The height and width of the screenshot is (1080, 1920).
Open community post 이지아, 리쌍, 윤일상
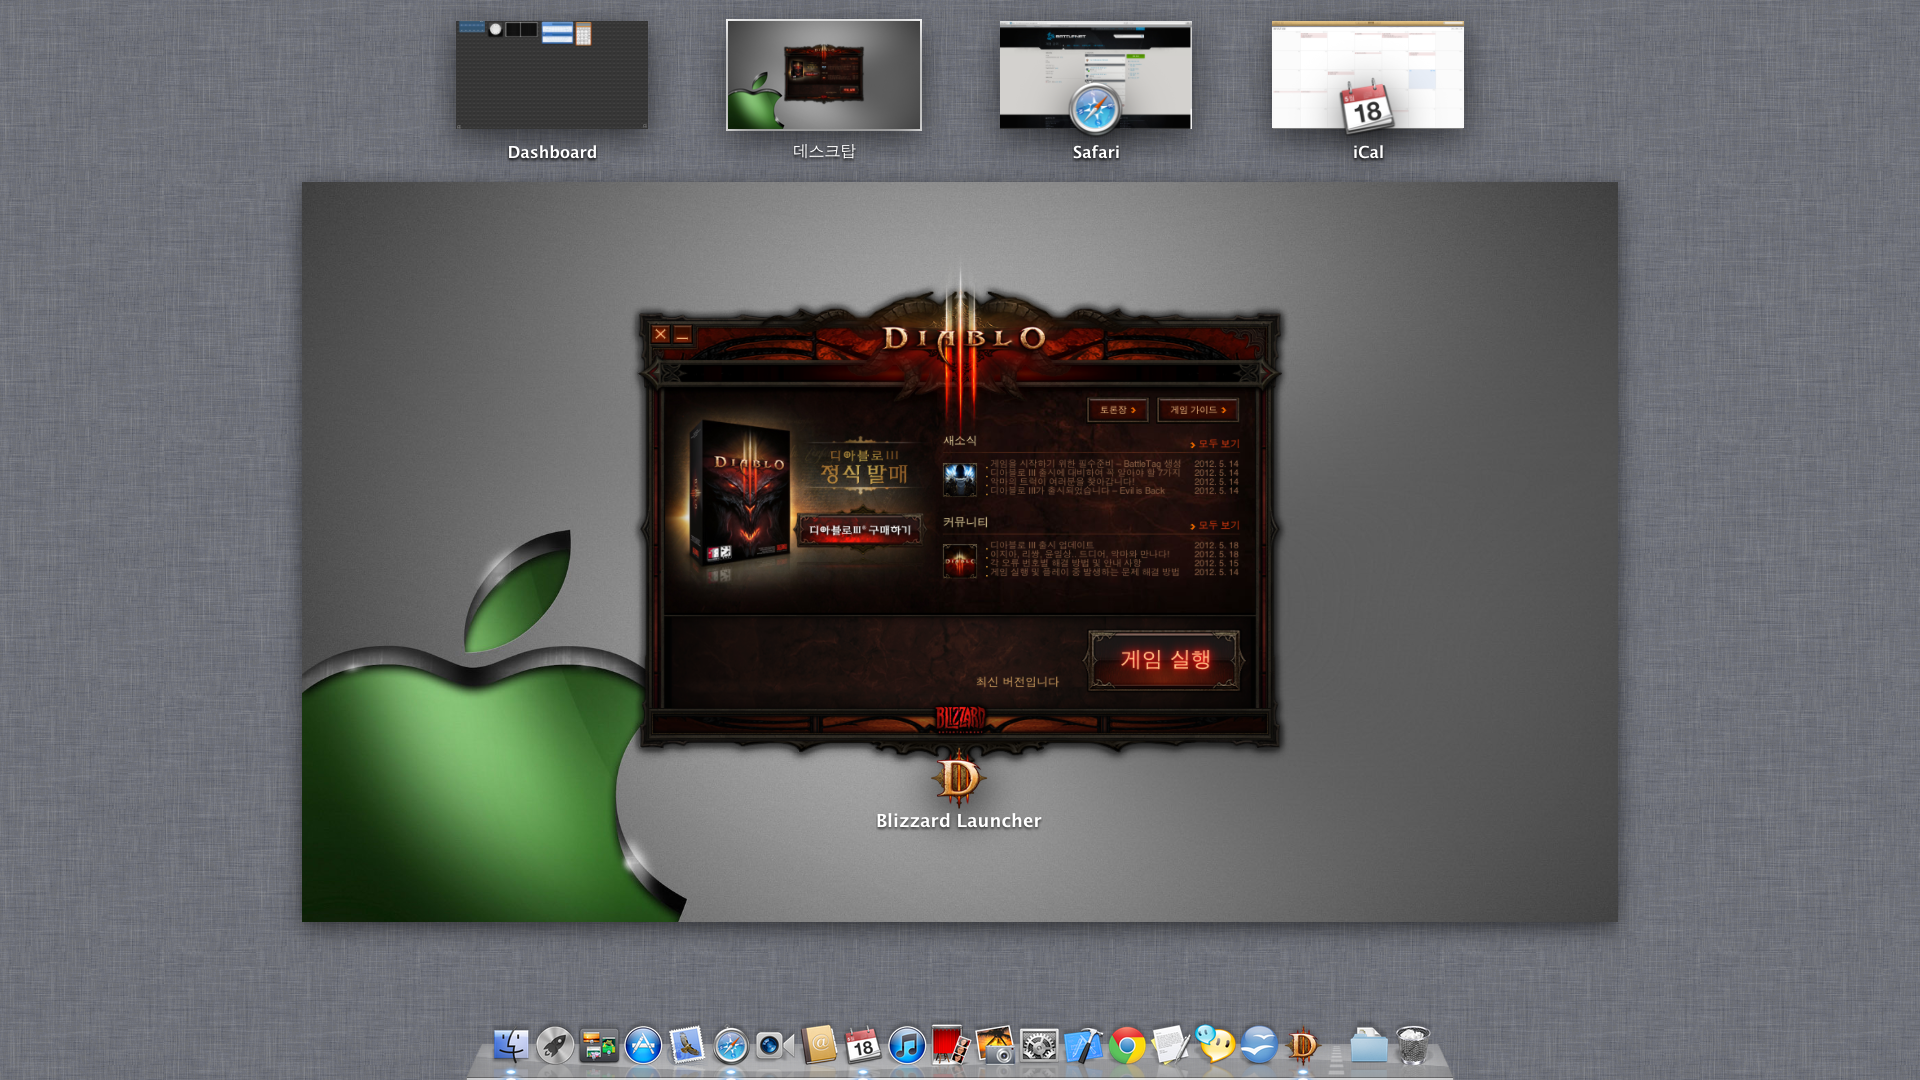1080,554
